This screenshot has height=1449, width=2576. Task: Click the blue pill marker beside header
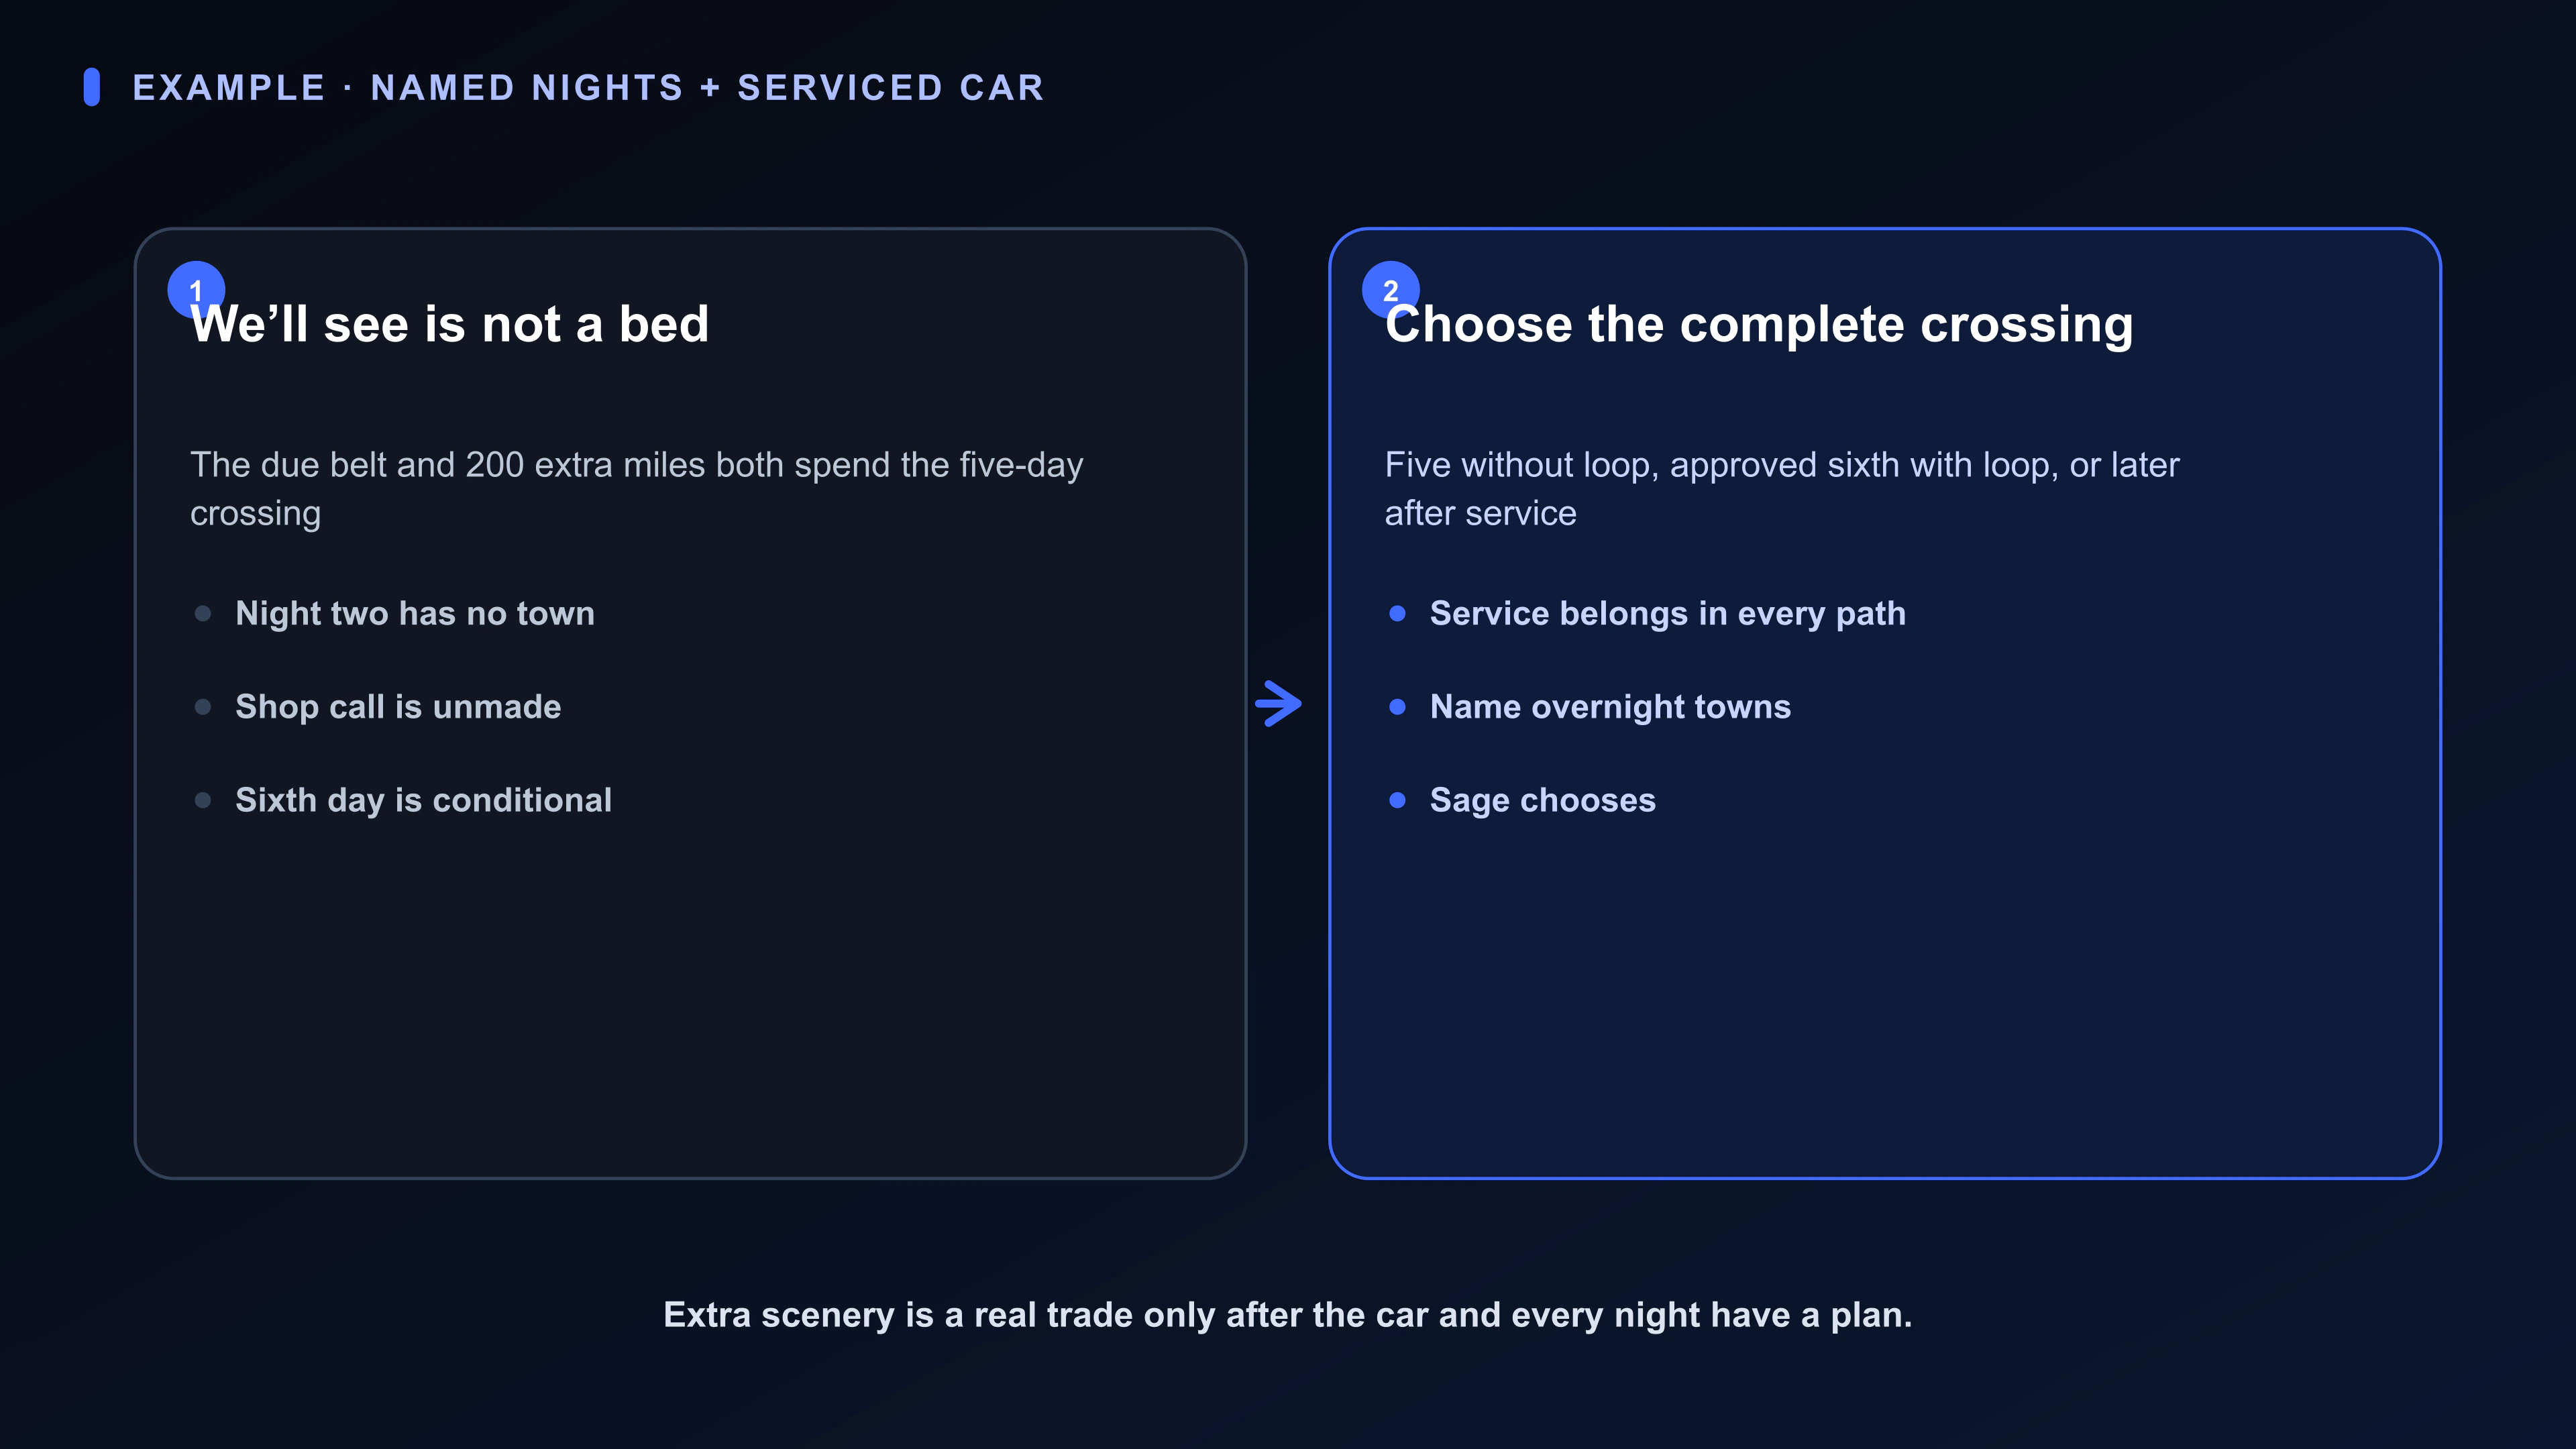click(x=92, y=87)
